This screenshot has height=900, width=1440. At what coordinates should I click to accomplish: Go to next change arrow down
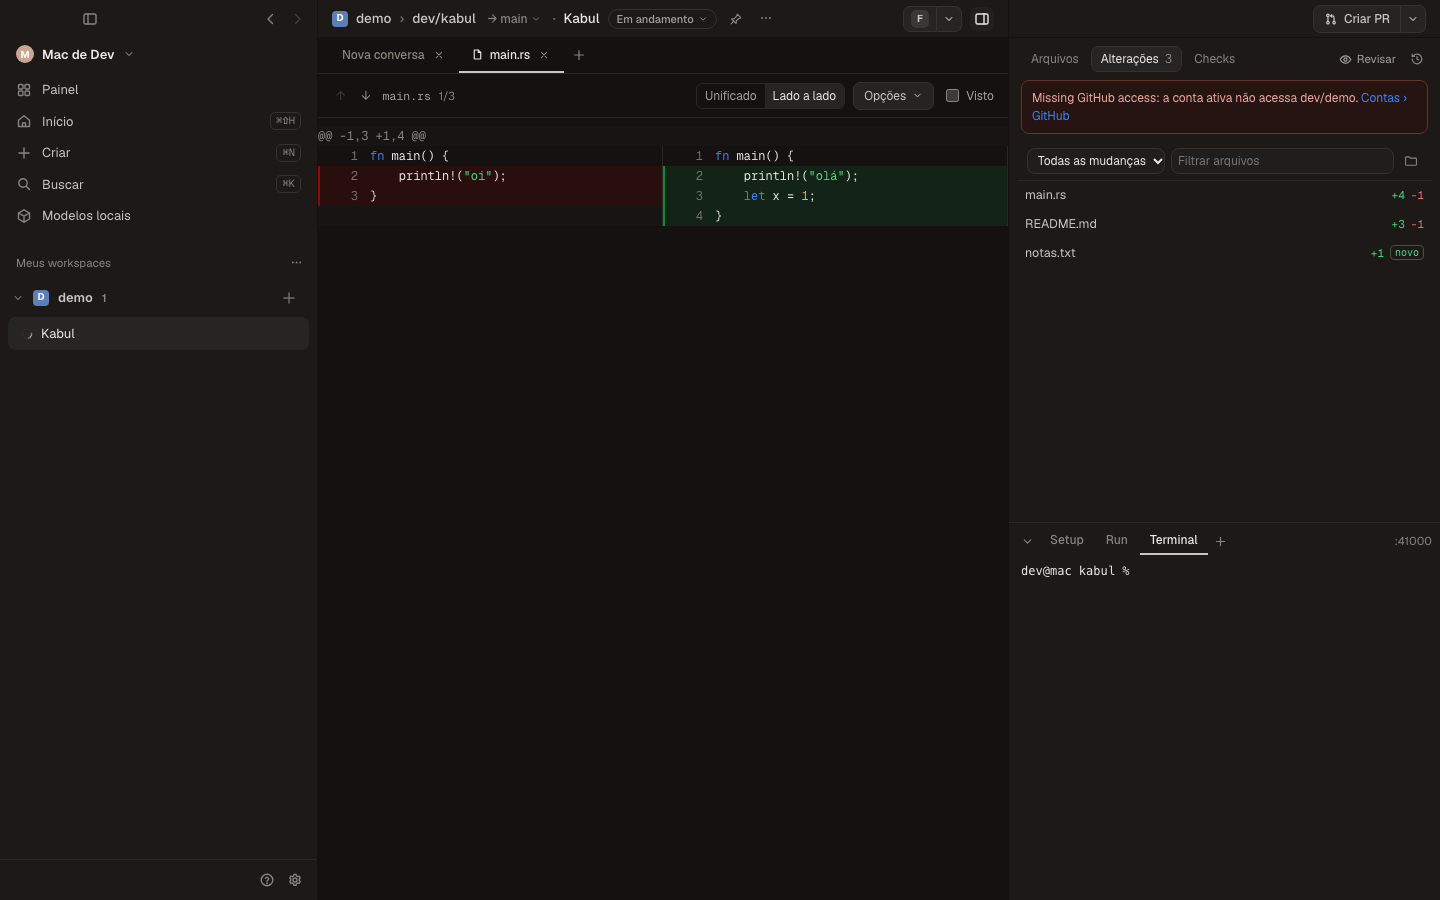pos(366,96)
